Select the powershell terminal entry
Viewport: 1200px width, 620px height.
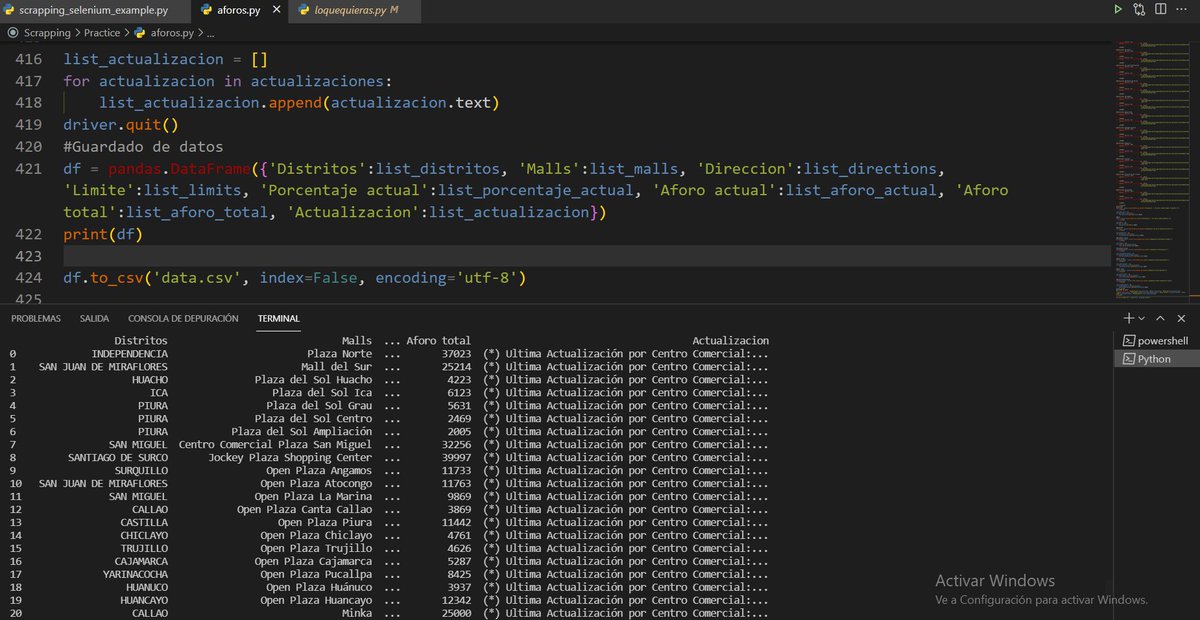pyautogui.click(x=1157, y=341)
